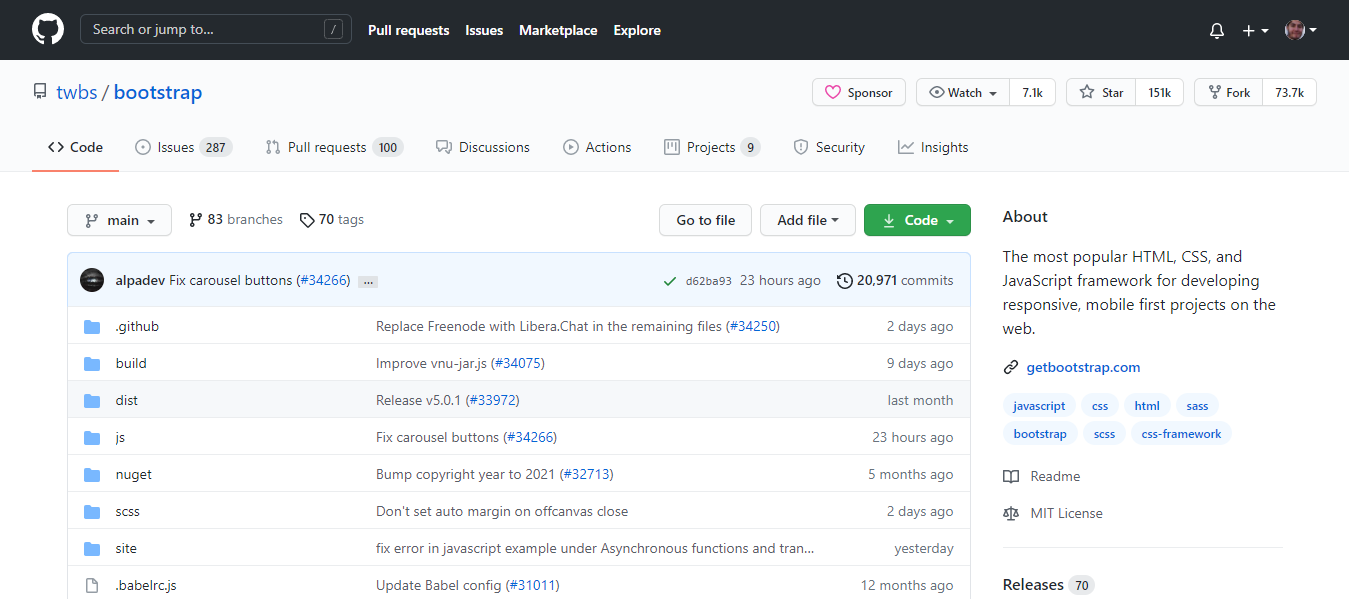Screen dimensions: 1349x599
Task: Sponsor the bootstrap project
Action: pos(858,92)
